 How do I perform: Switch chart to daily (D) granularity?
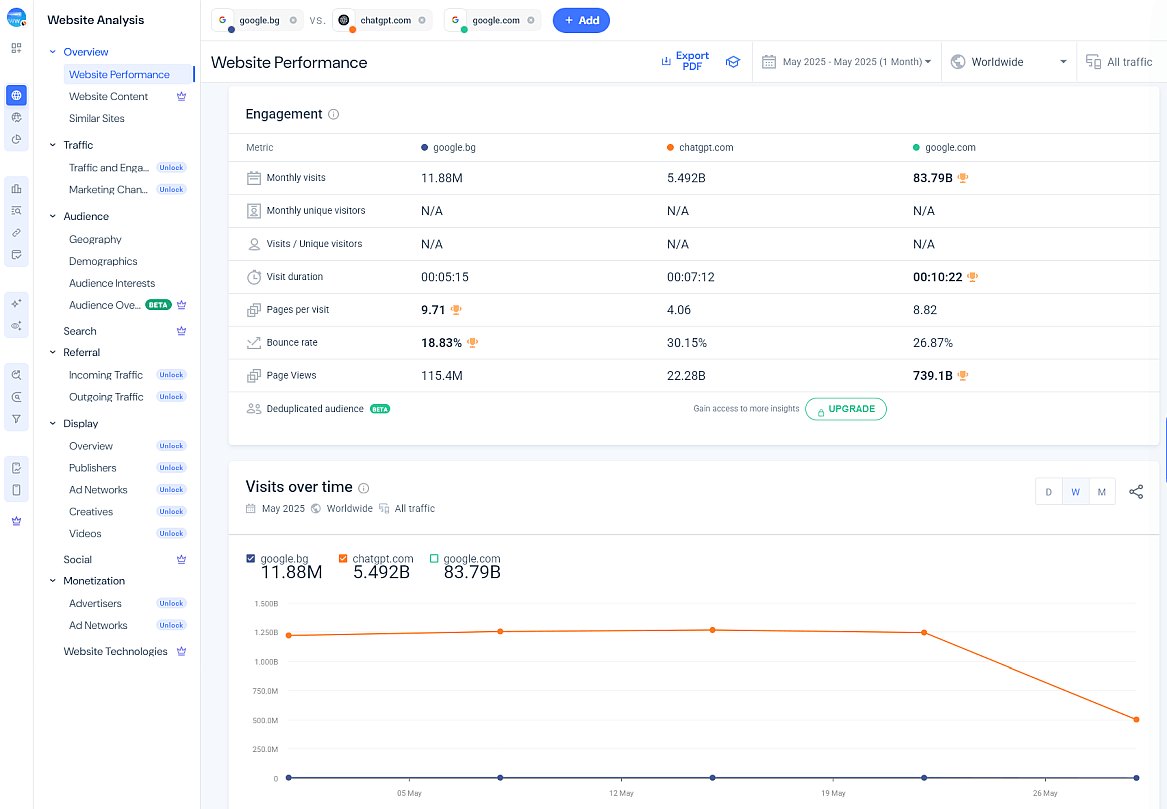click(1048, 492)
